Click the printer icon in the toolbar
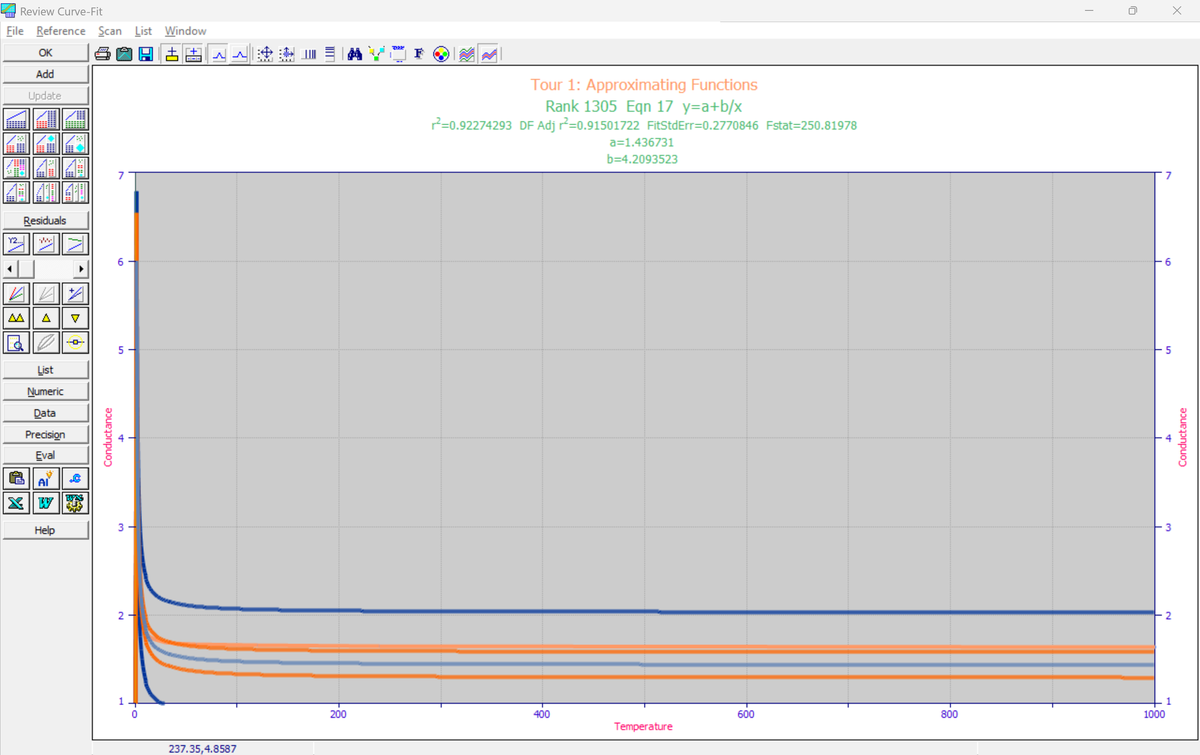1200x755 pixels. click(x=103, y=53)
